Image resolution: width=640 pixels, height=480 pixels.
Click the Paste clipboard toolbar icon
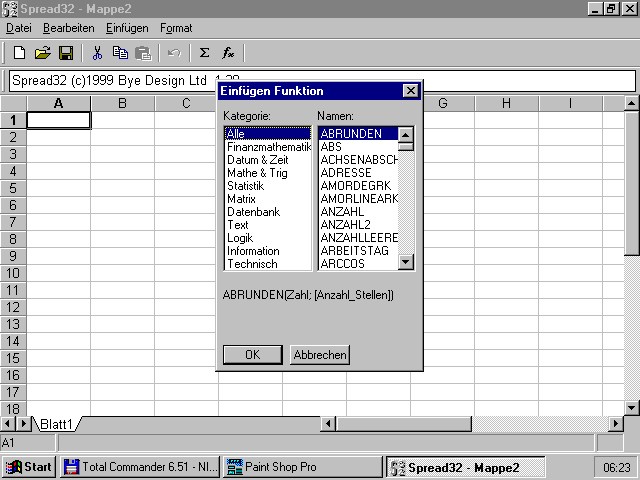(143, 53)
